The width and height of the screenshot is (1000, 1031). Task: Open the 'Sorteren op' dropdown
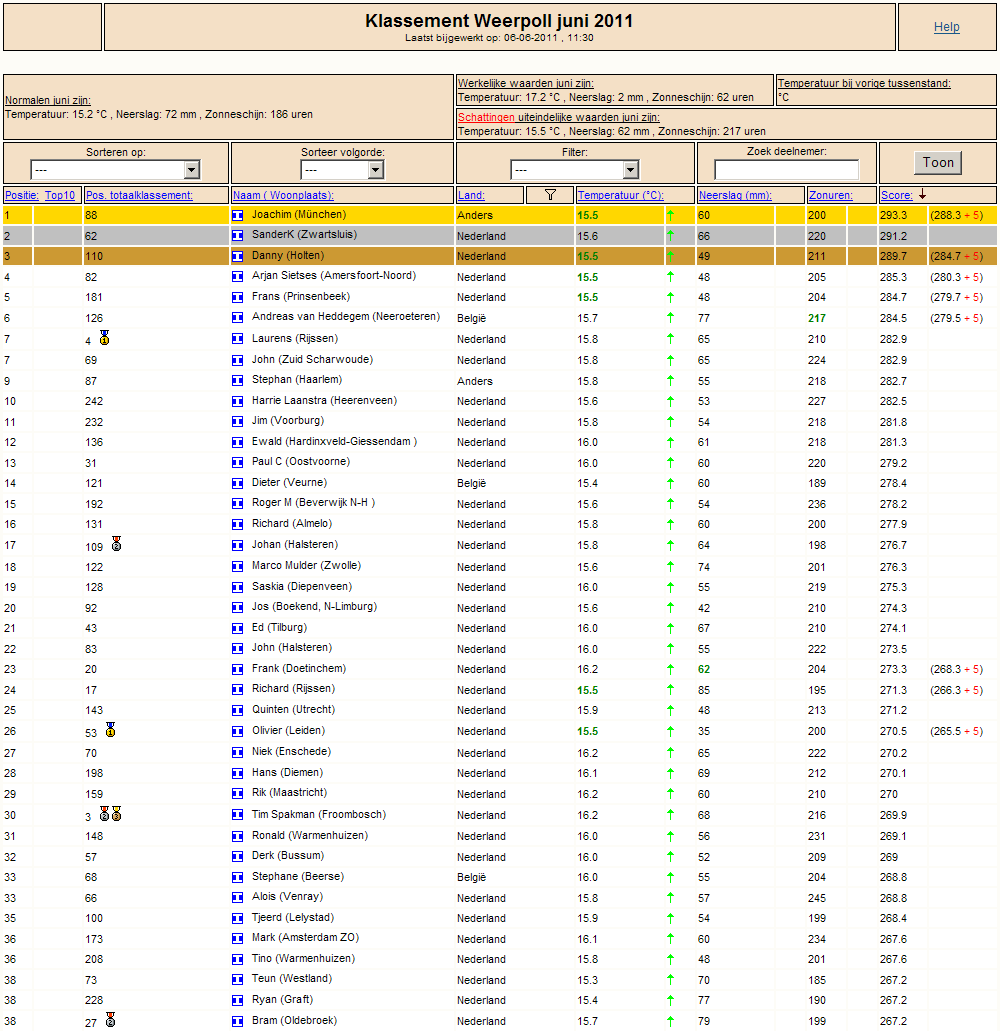coord(115,170)
